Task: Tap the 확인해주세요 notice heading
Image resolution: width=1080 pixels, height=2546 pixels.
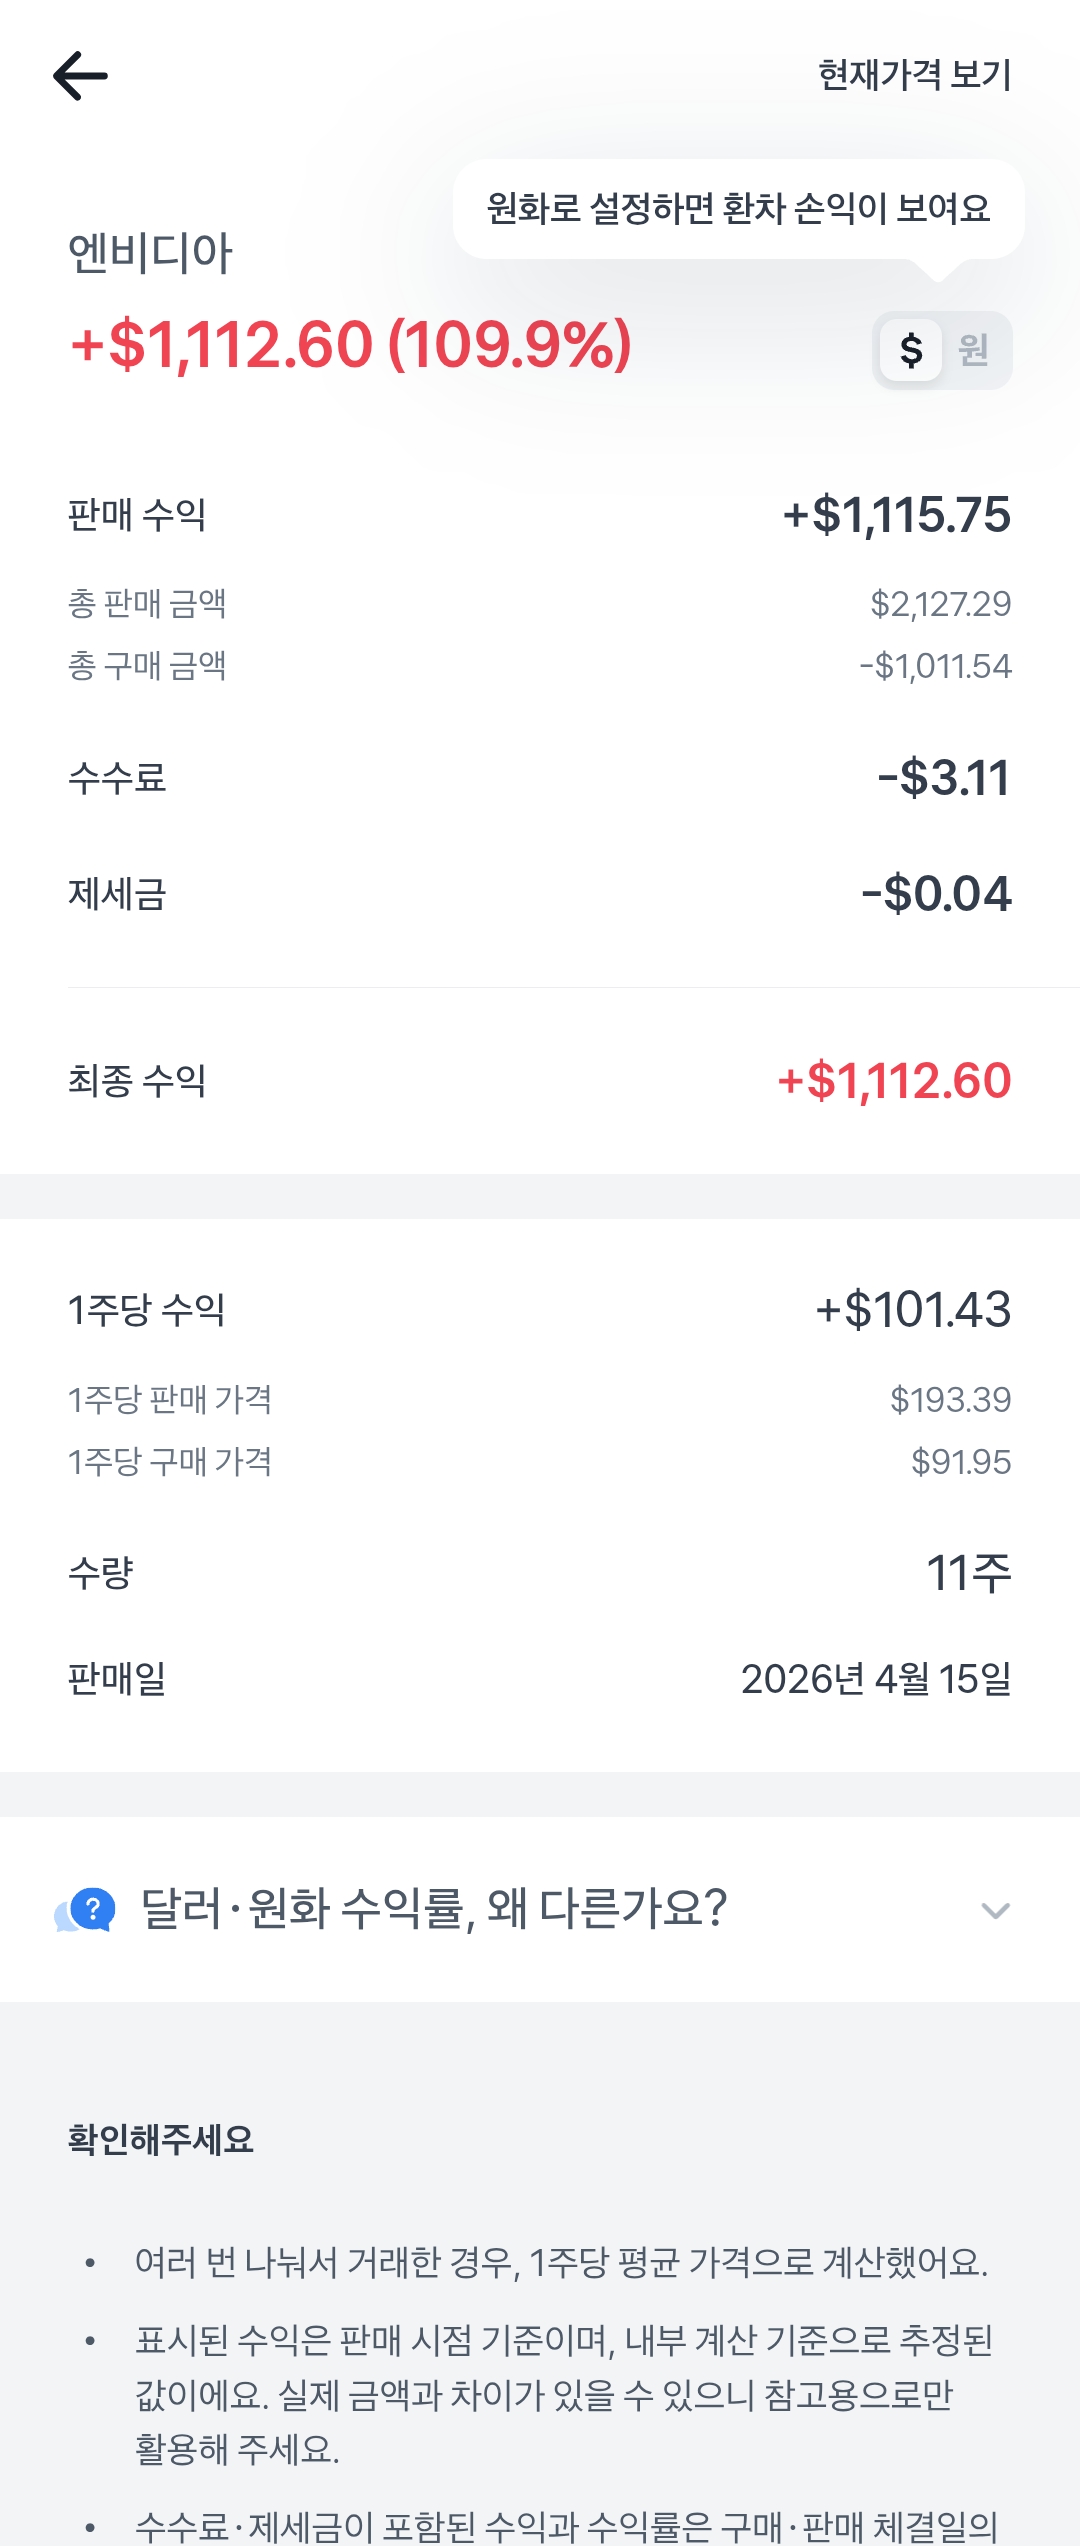Action: (x=161, y=2140)
